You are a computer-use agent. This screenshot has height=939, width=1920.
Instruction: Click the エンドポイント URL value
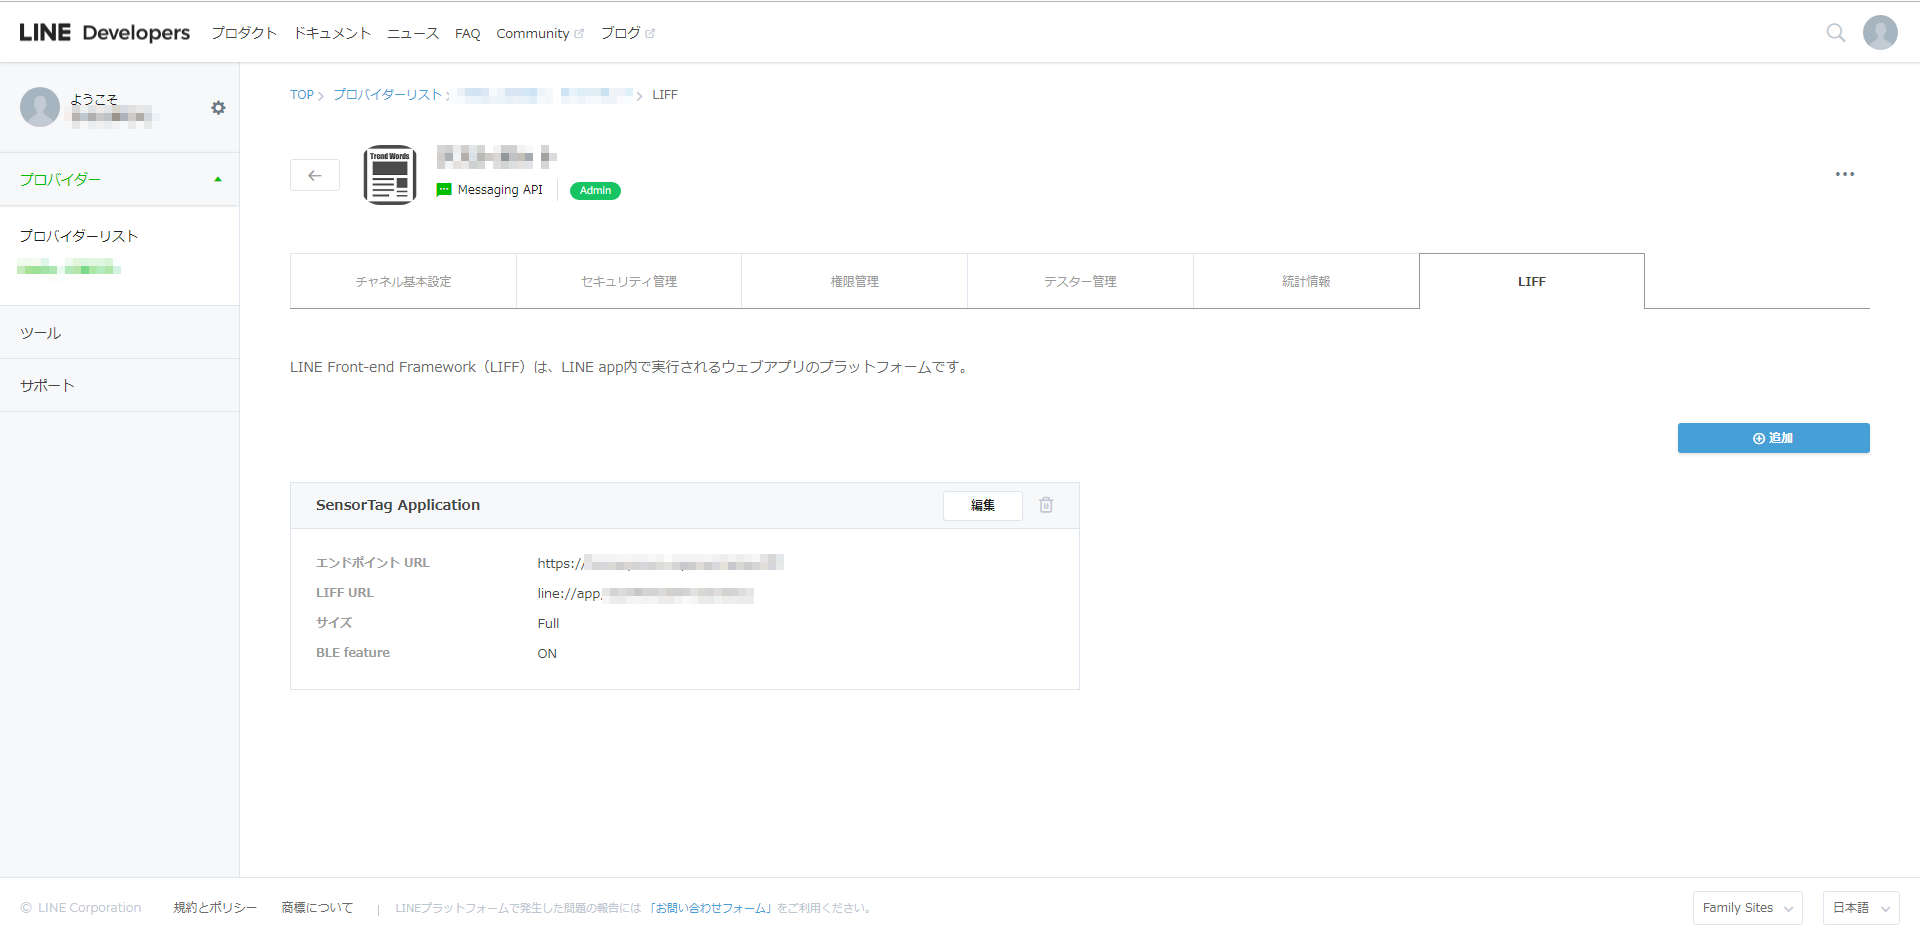660,563
